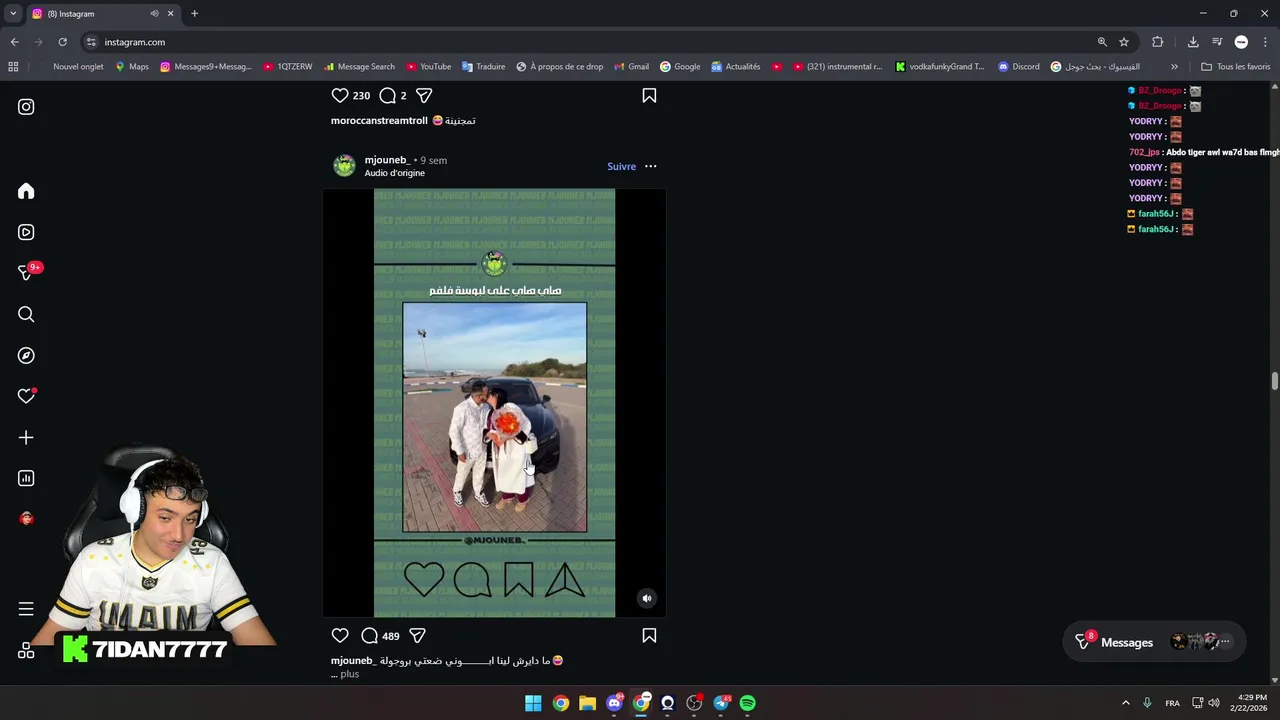Toggle the video sound speaker button

[647, 598]
